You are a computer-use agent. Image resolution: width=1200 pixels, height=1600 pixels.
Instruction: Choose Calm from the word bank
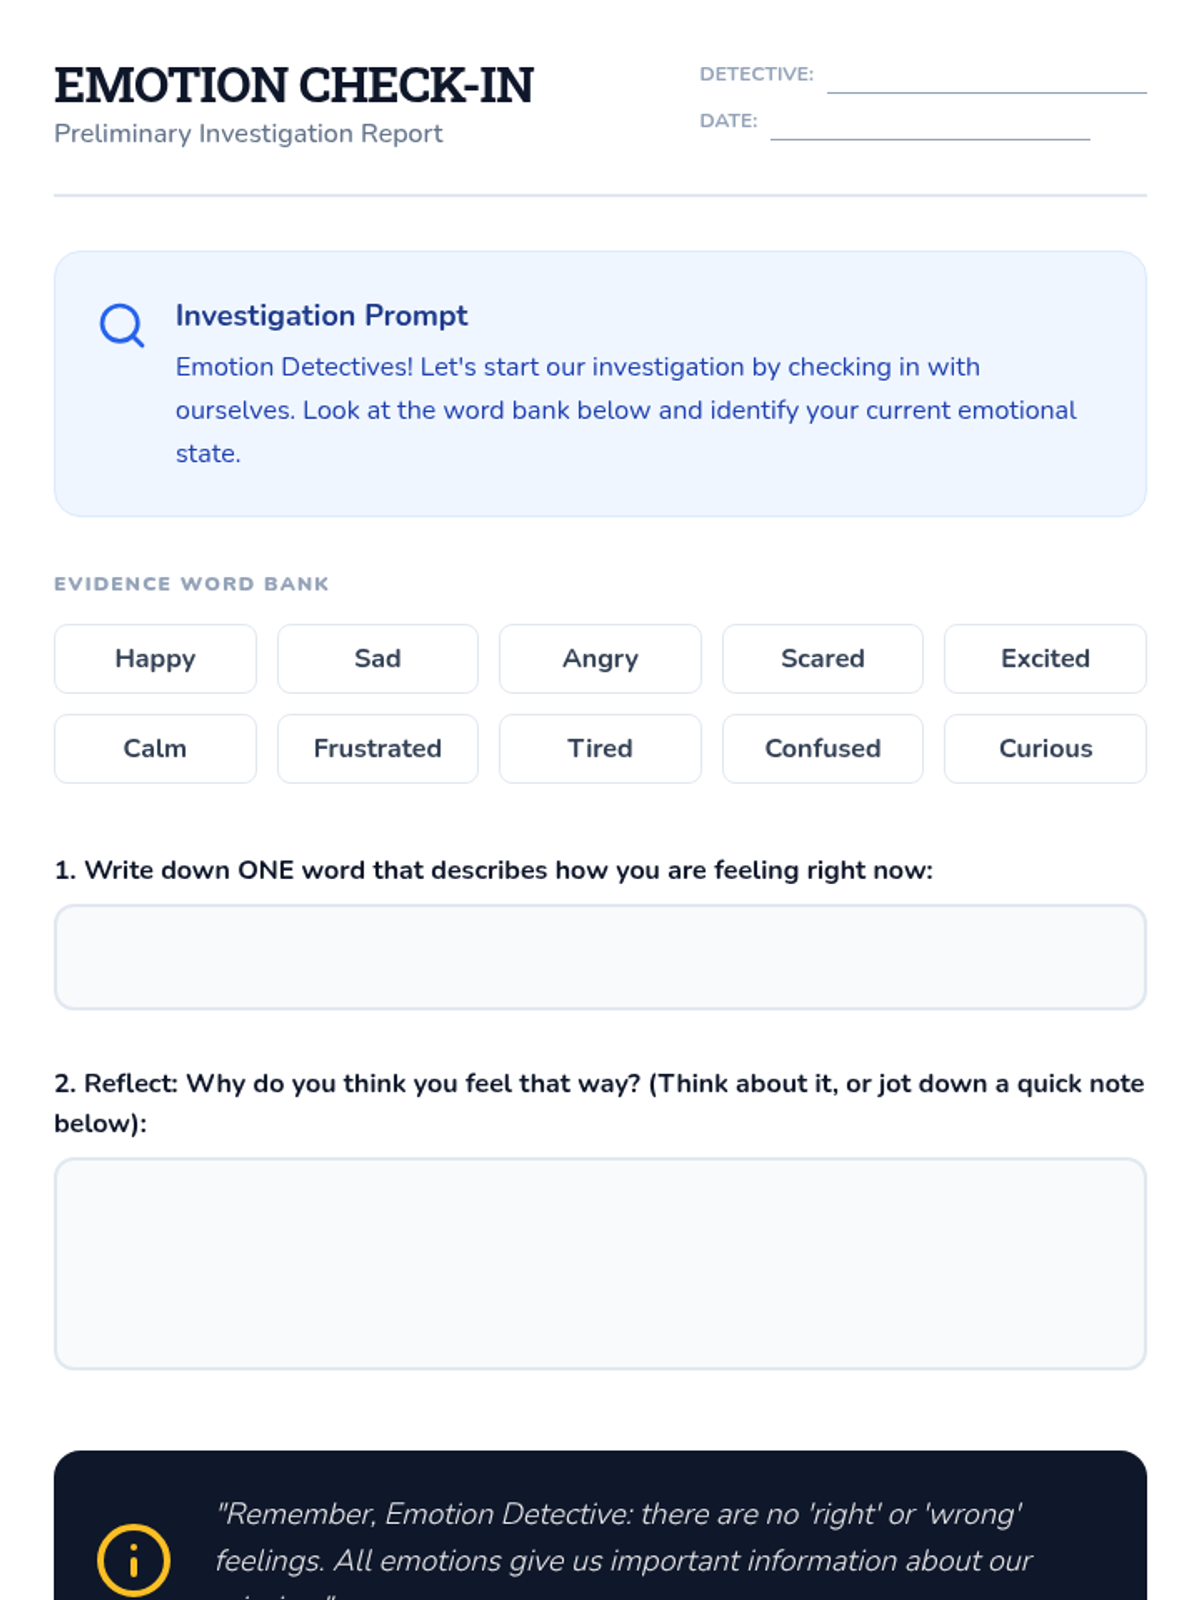click(x=155, y=749)
